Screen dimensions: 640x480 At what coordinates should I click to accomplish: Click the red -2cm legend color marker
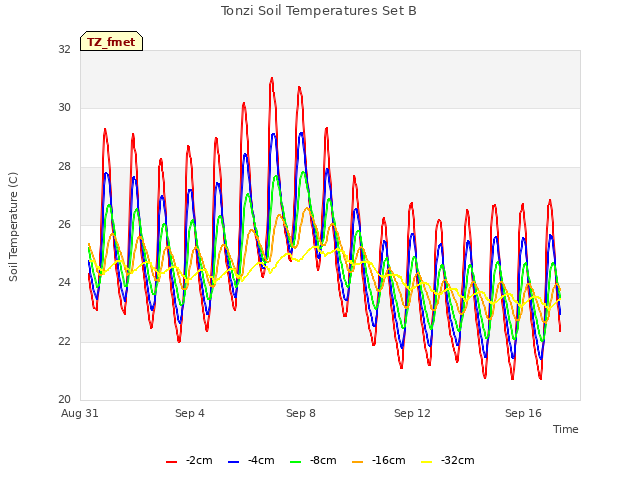(171, 462)
